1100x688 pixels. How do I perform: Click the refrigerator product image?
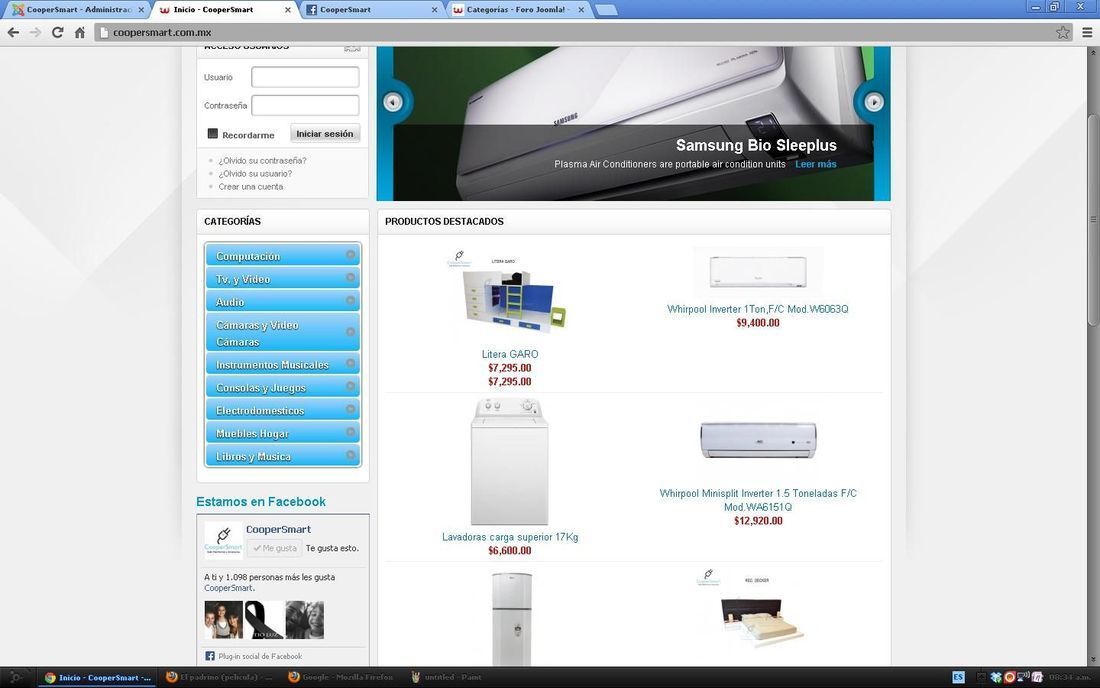click(x=511, y=619)
